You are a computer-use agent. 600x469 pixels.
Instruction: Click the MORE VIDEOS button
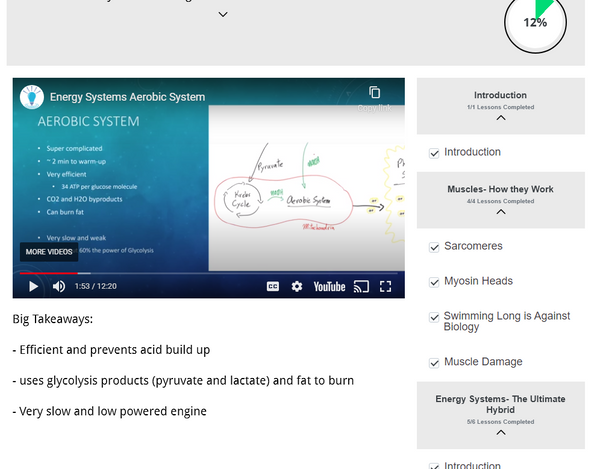[49, 252]
